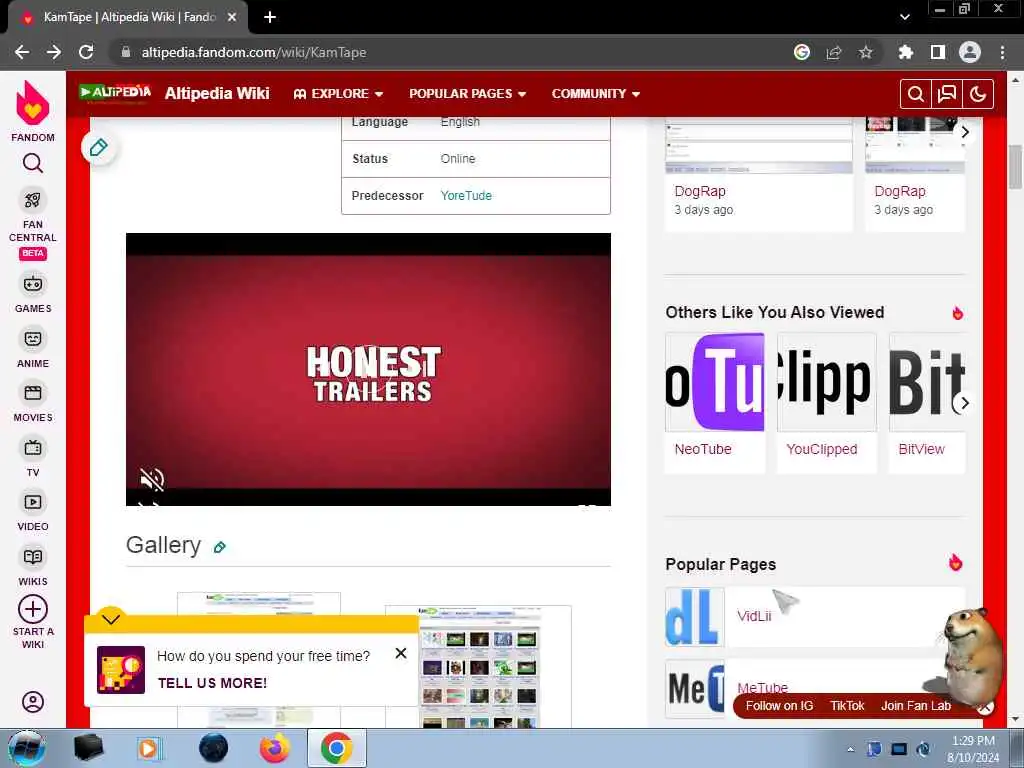
Task: Close the red social follow bar
Action: (x=985, y=707)
